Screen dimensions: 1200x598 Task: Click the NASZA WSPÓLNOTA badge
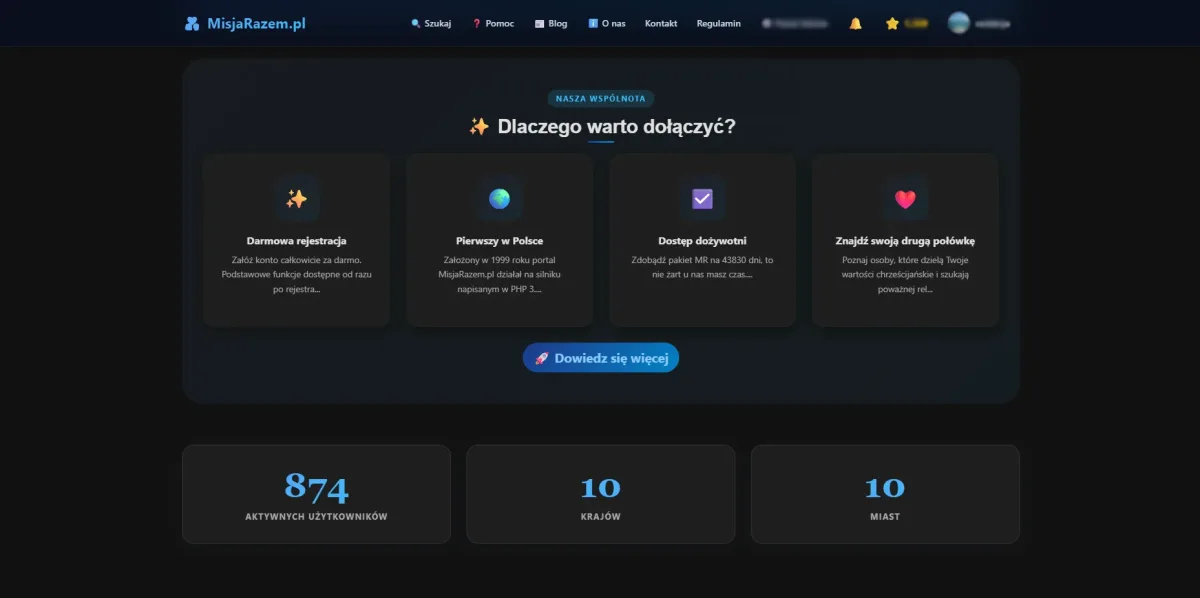[x=601, y=99]
